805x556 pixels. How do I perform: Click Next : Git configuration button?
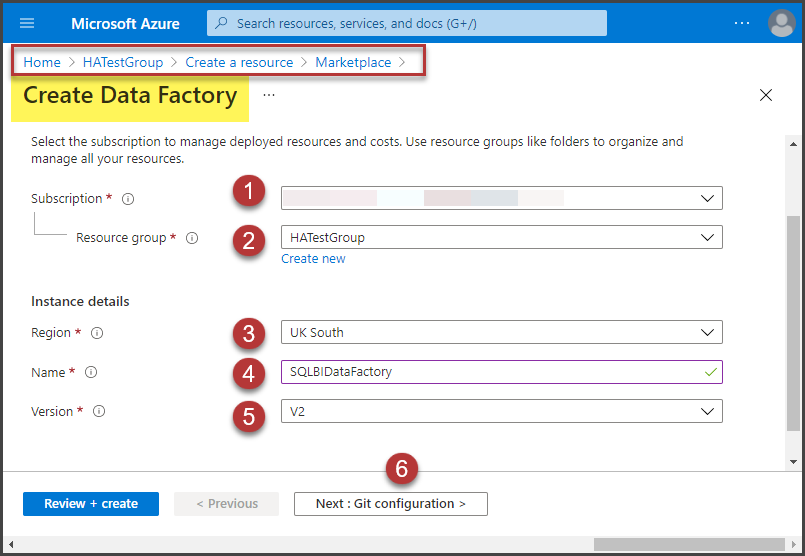(391, 504)
